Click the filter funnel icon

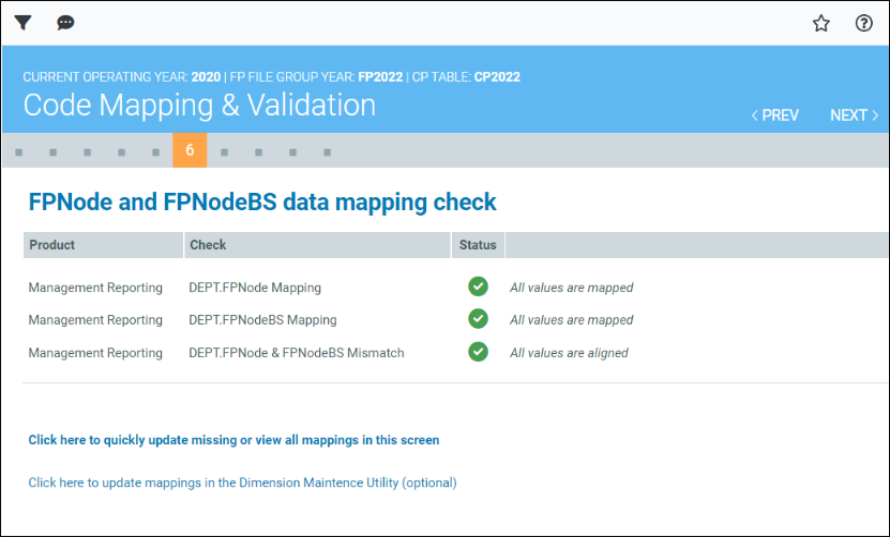tap(23, 23)
